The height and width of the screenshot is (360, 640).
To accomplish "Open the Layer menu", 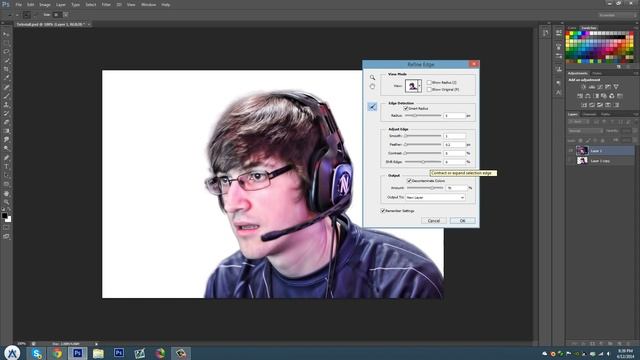I will click(x=61, y=4).
